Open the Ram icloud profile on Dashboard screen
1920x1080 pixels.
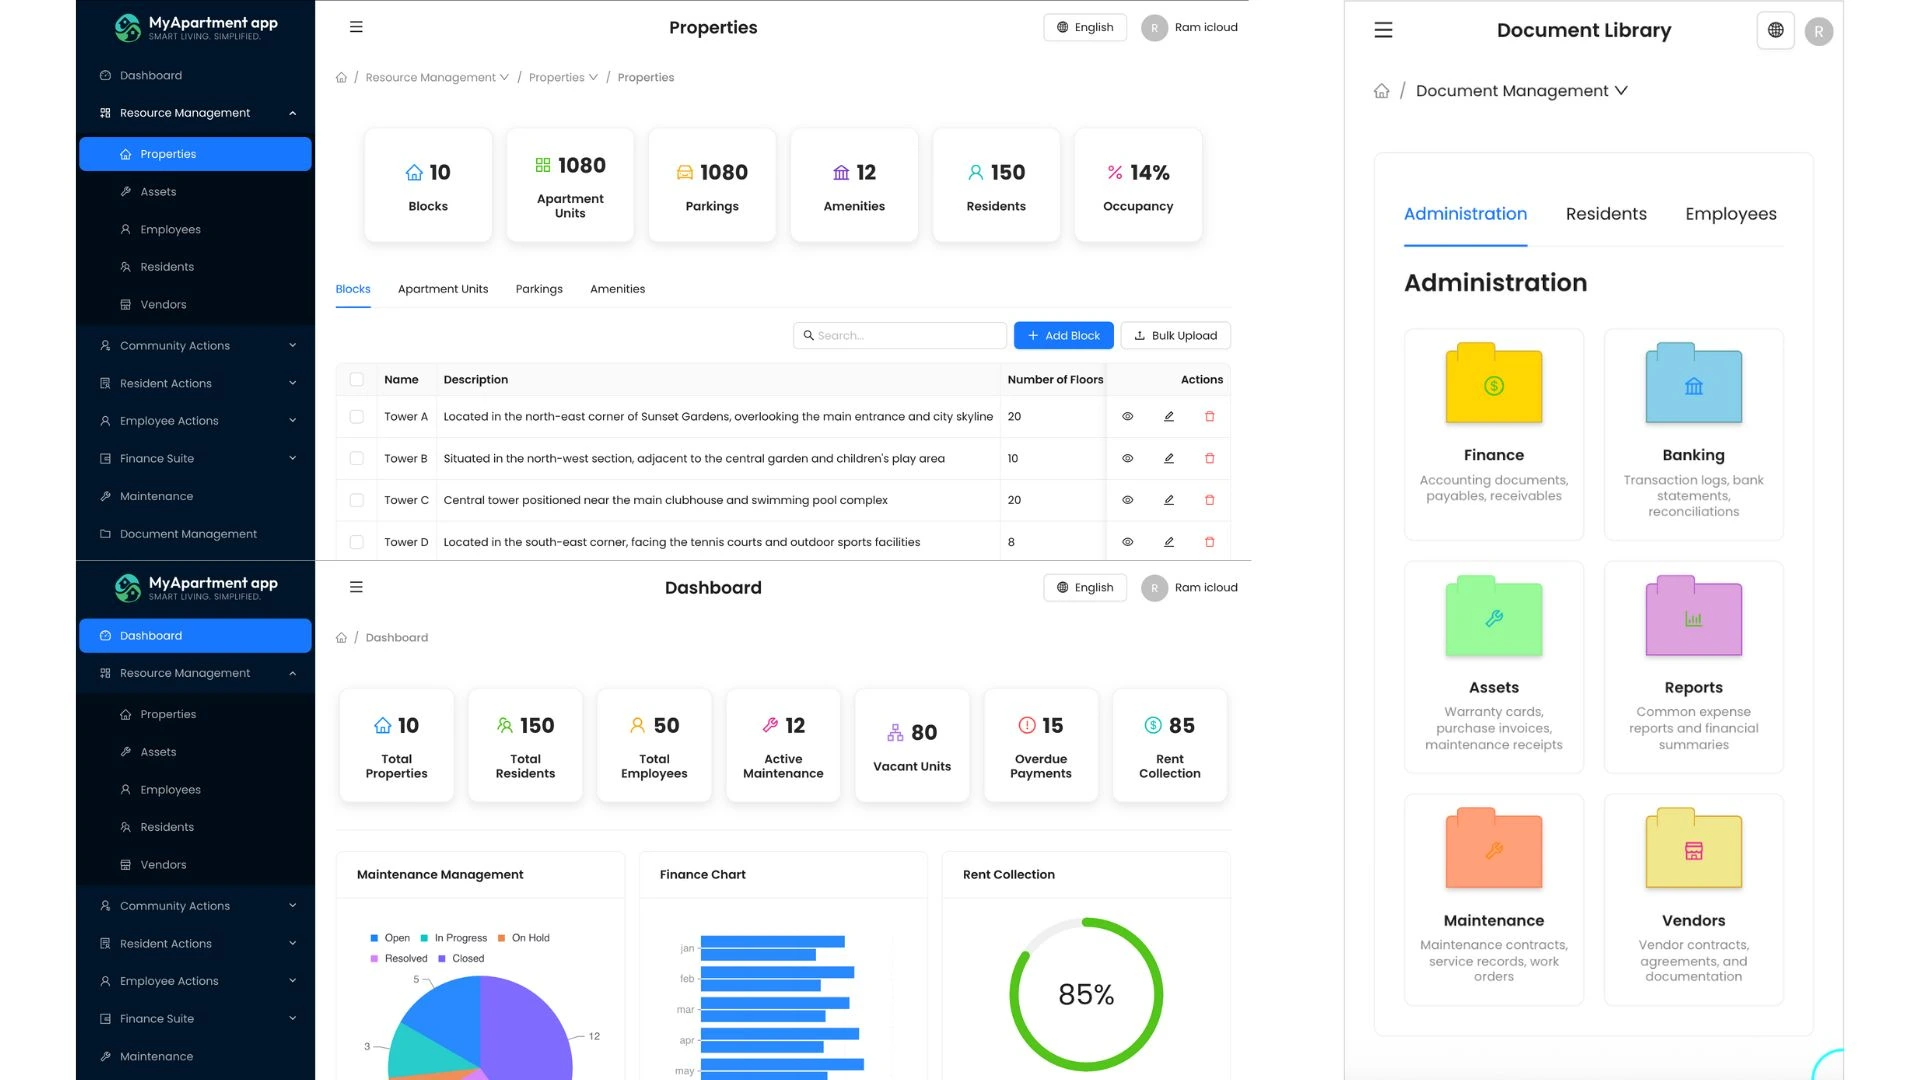click(1190, 587)
